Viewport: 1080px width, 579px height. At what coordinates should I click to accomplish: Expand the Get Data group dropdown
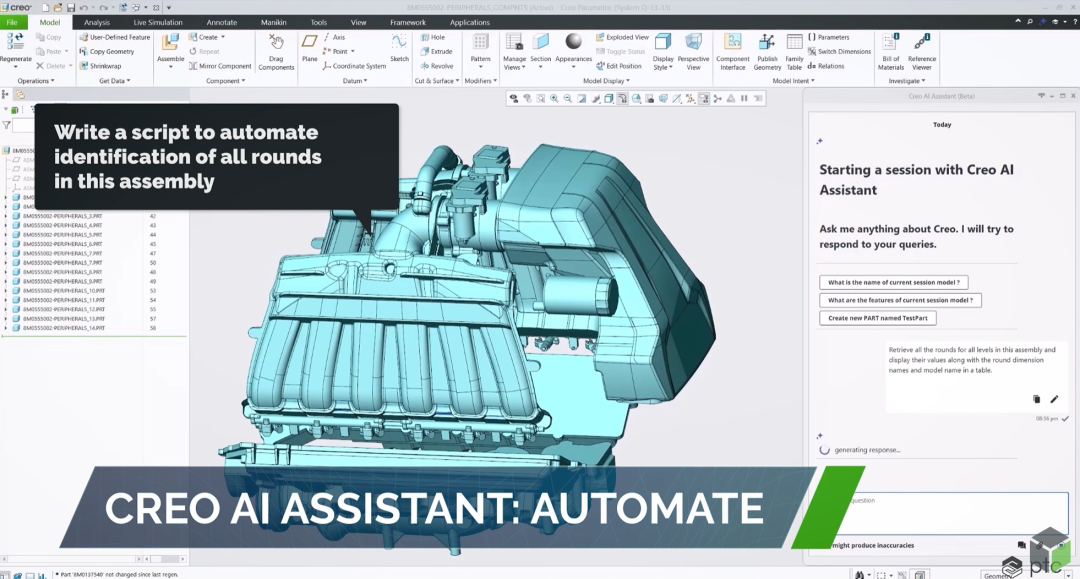click(x=114, y=81)
